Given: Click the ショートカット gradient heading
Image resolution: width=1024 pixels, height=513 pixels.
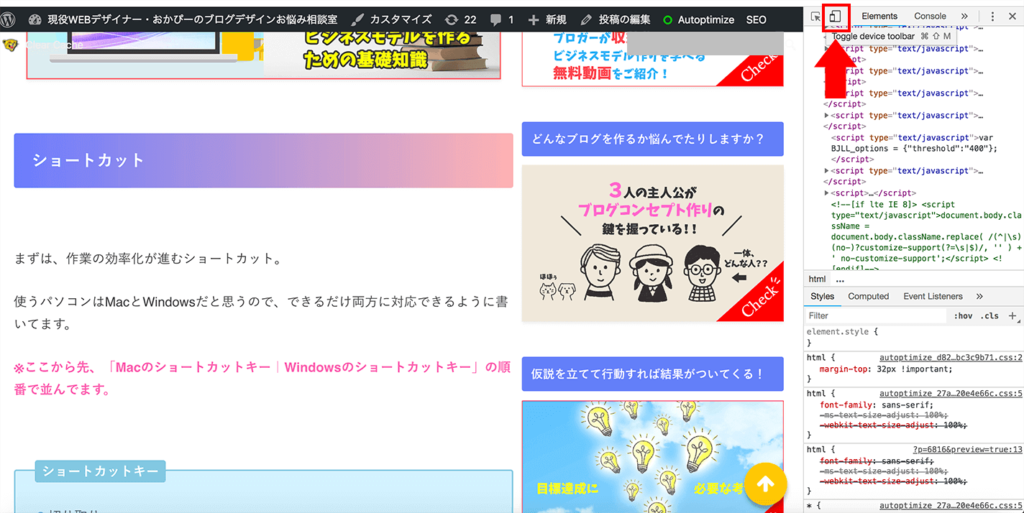Looking at the screenshot, I should [x=263, y=161].
